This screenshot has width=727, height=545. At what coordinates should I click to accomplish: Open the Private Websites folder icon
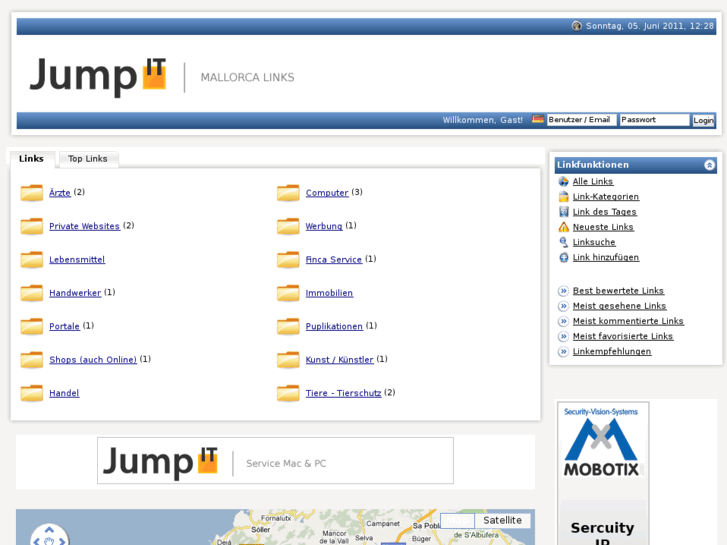pyautogui.click(x=32, y=226)
